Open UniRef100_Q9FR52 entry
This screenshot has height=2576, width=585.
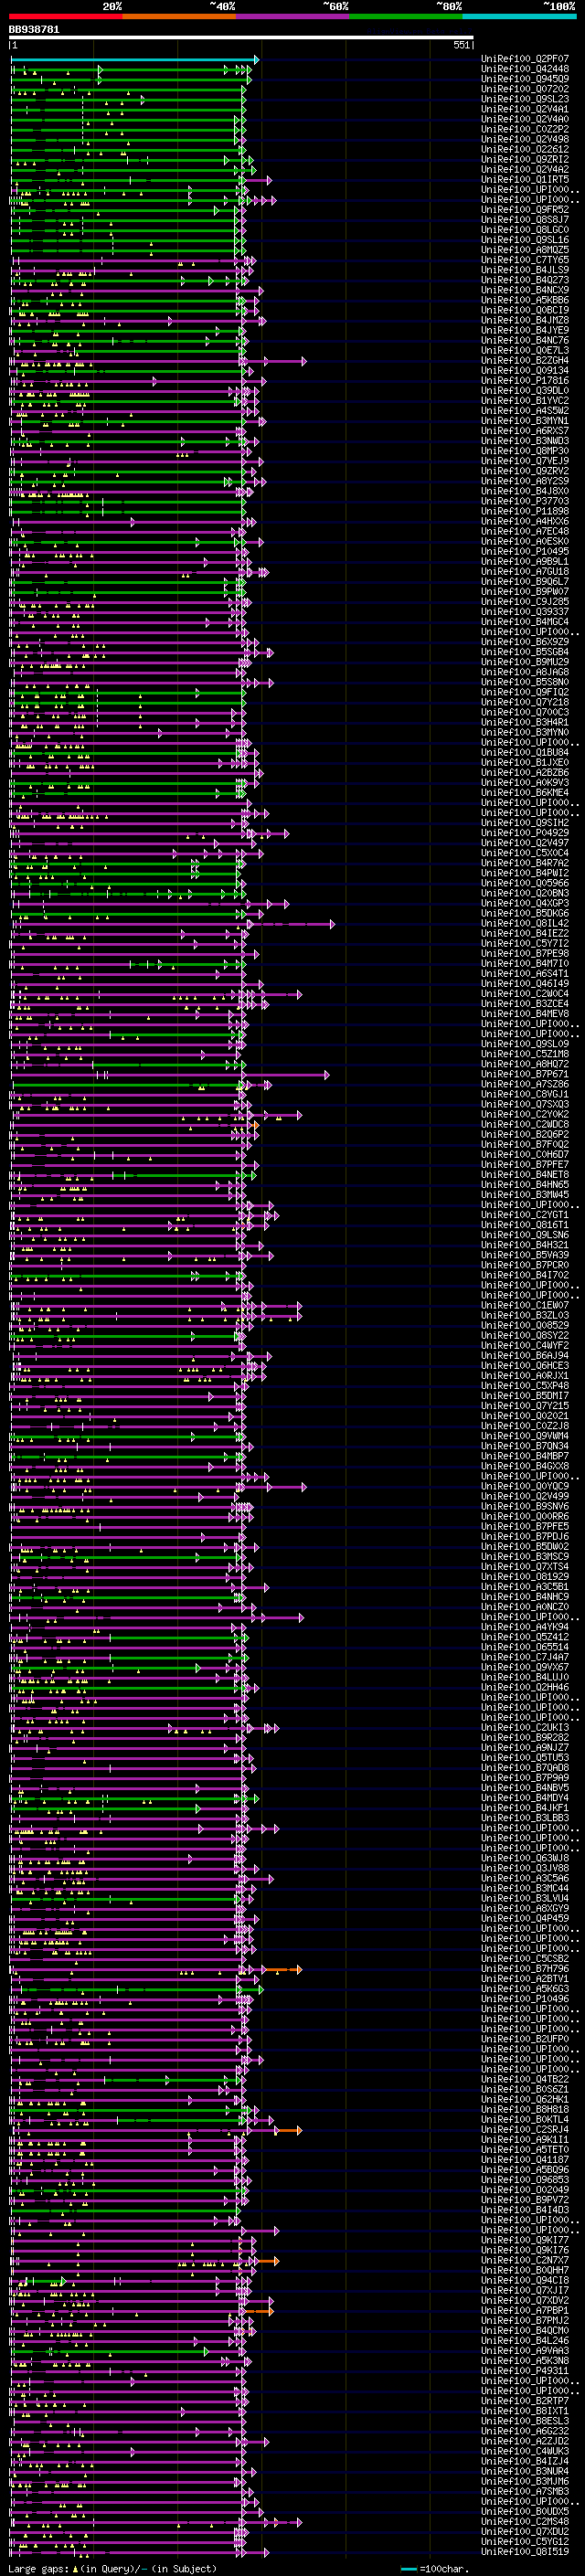(525, 210)
